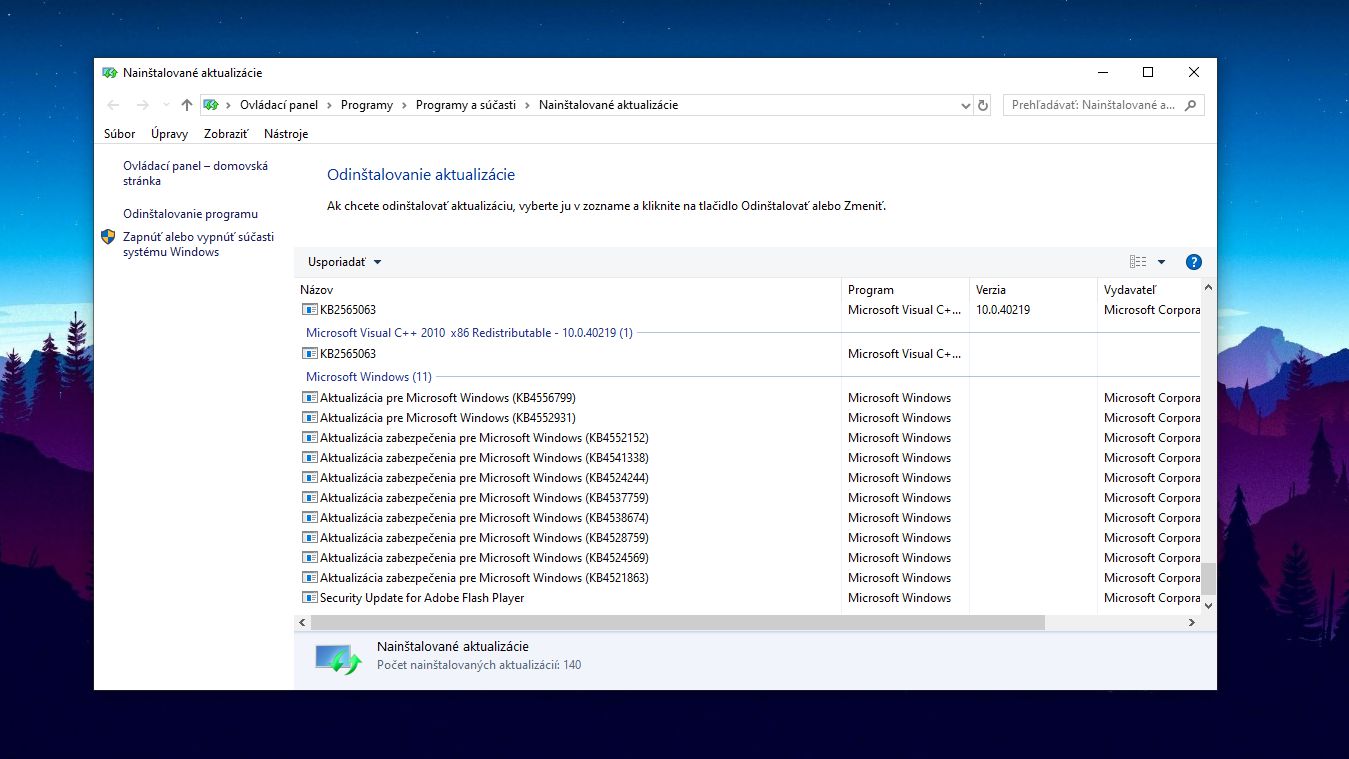1349x759 pixels.
Task: Select security update KB4521863
Action: (748, 578)
